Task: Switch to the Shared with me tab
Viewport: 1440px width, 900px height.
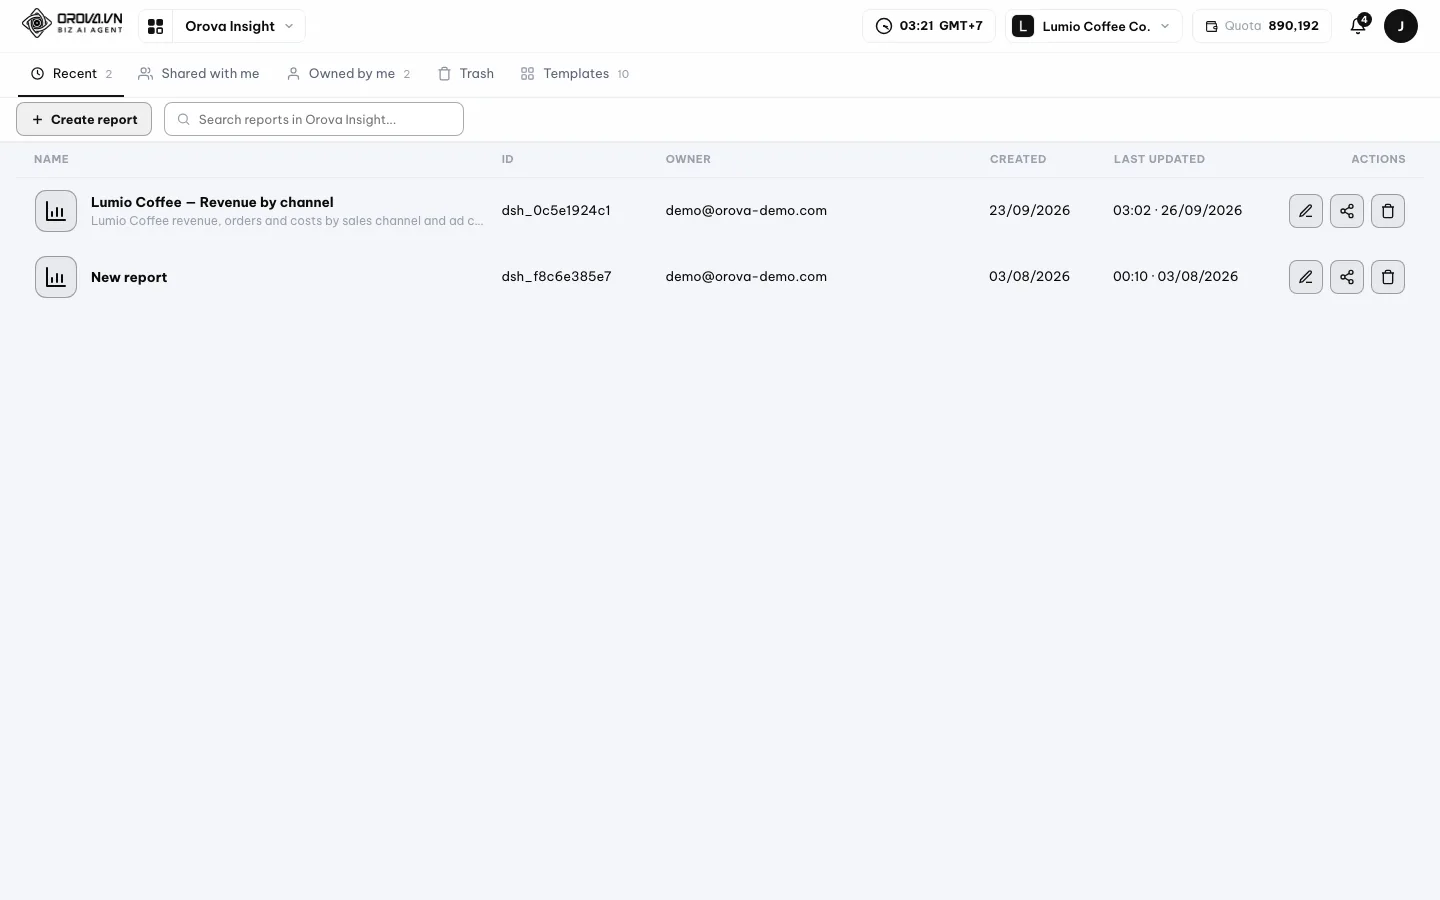Action: tap(199, 74)
